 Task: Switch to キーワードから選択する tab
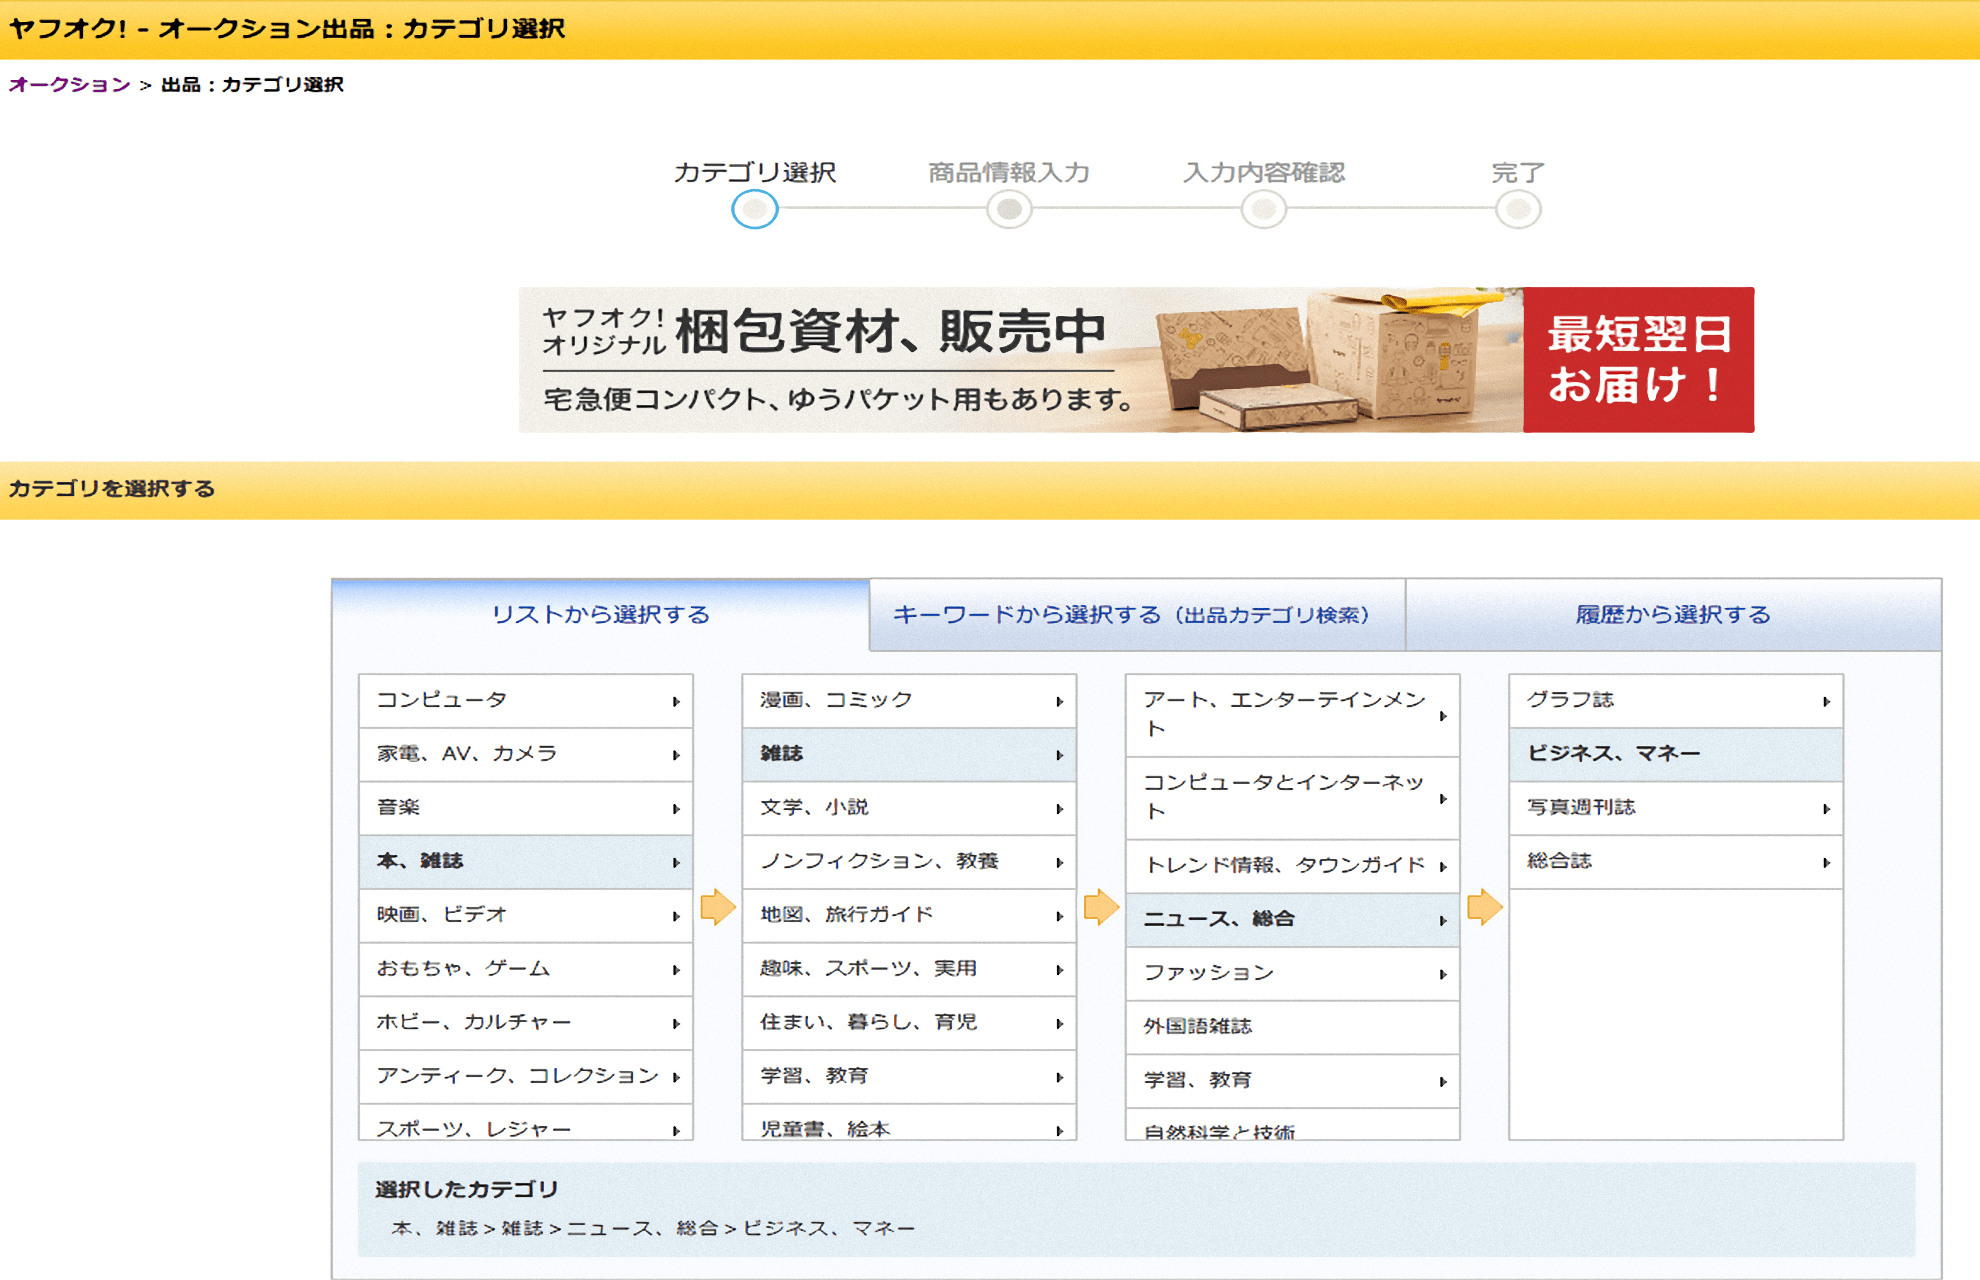tap(1137, 615)
